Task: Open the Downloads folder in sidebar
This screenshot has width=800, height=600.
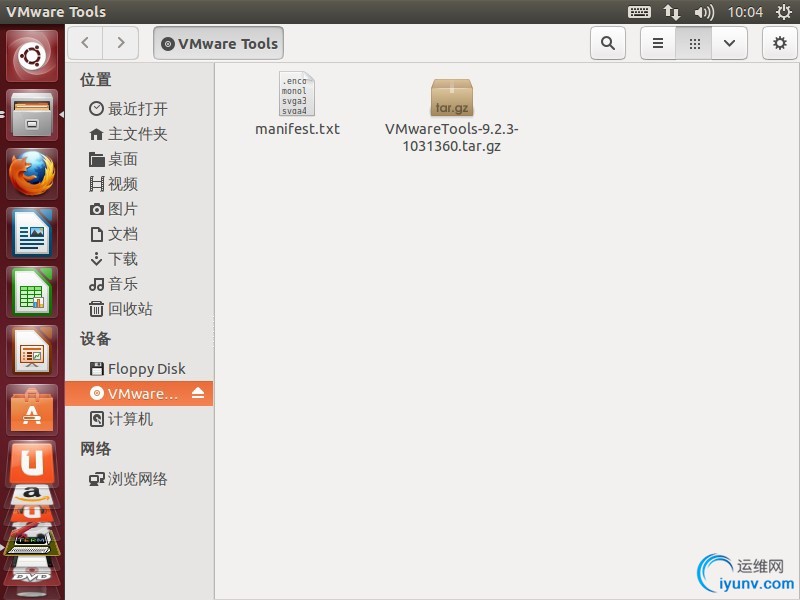Action: [x=139, y=259]
